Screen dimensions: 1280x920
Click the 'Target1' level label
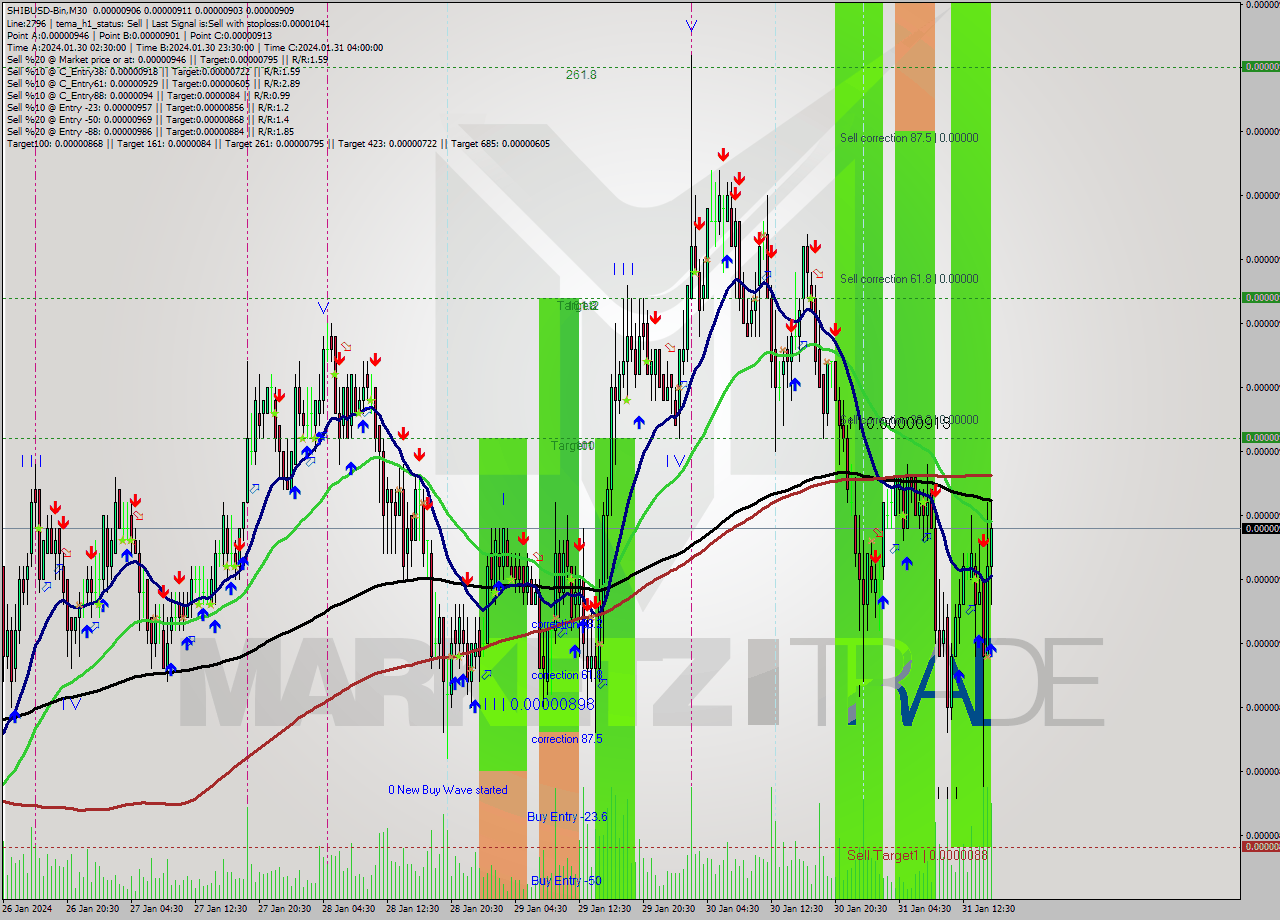point(572,445)
